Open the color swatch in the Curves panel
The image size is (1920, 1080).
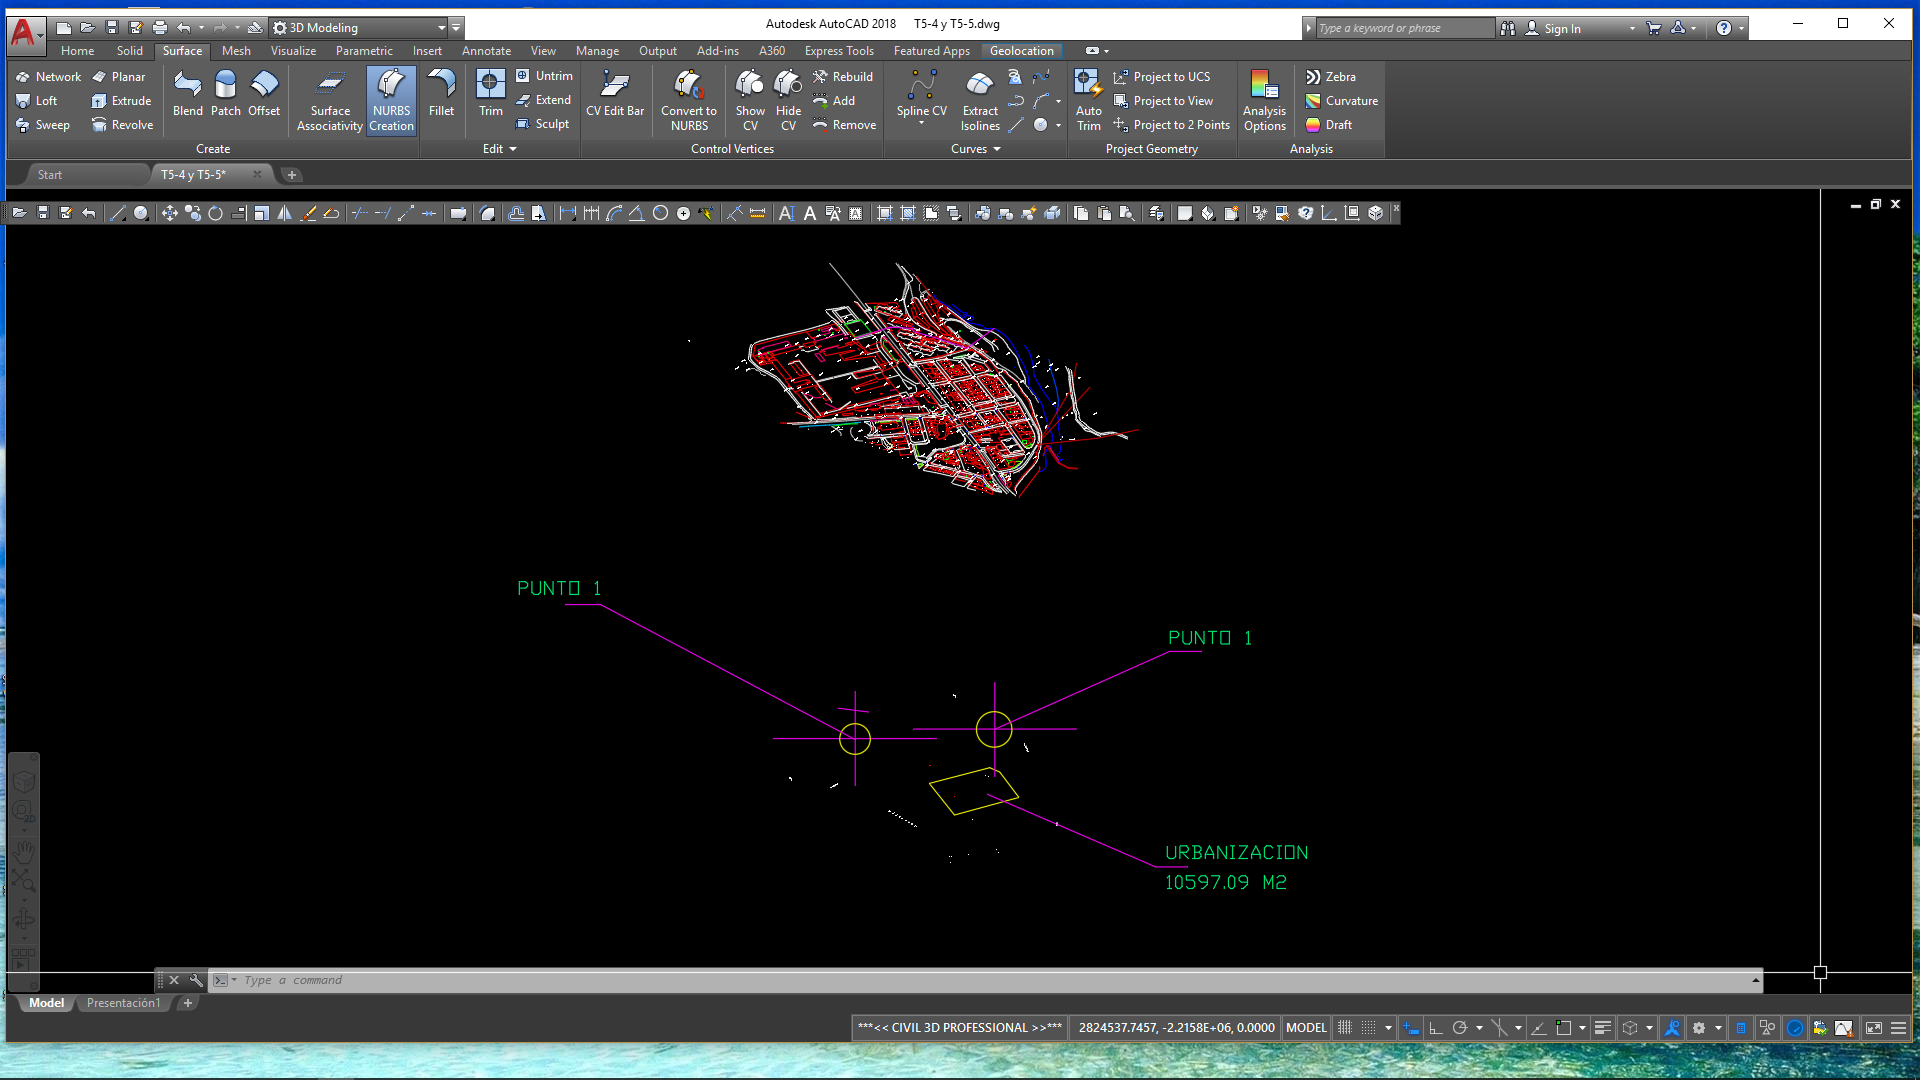1041,125
